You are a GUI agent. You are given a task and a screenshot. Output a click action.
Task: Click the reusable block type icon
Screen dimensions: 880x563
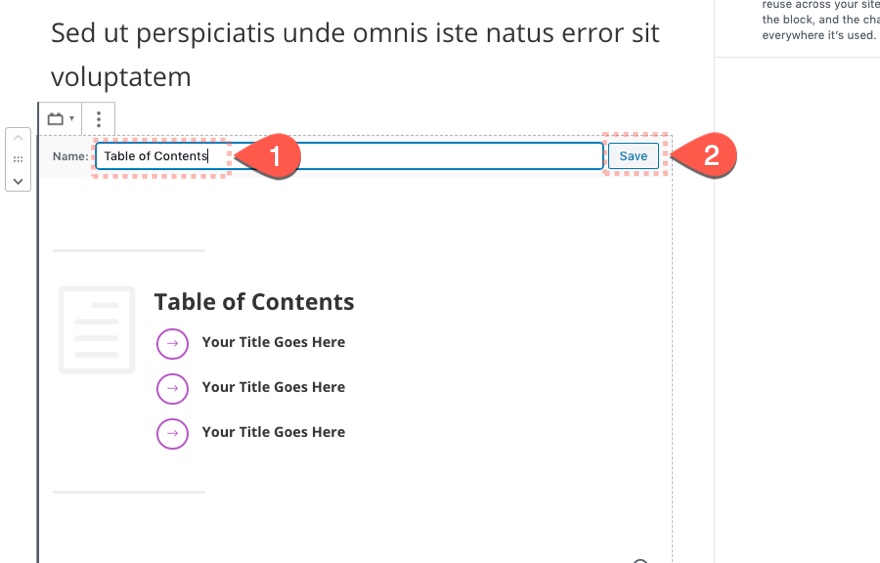(56, 119)
